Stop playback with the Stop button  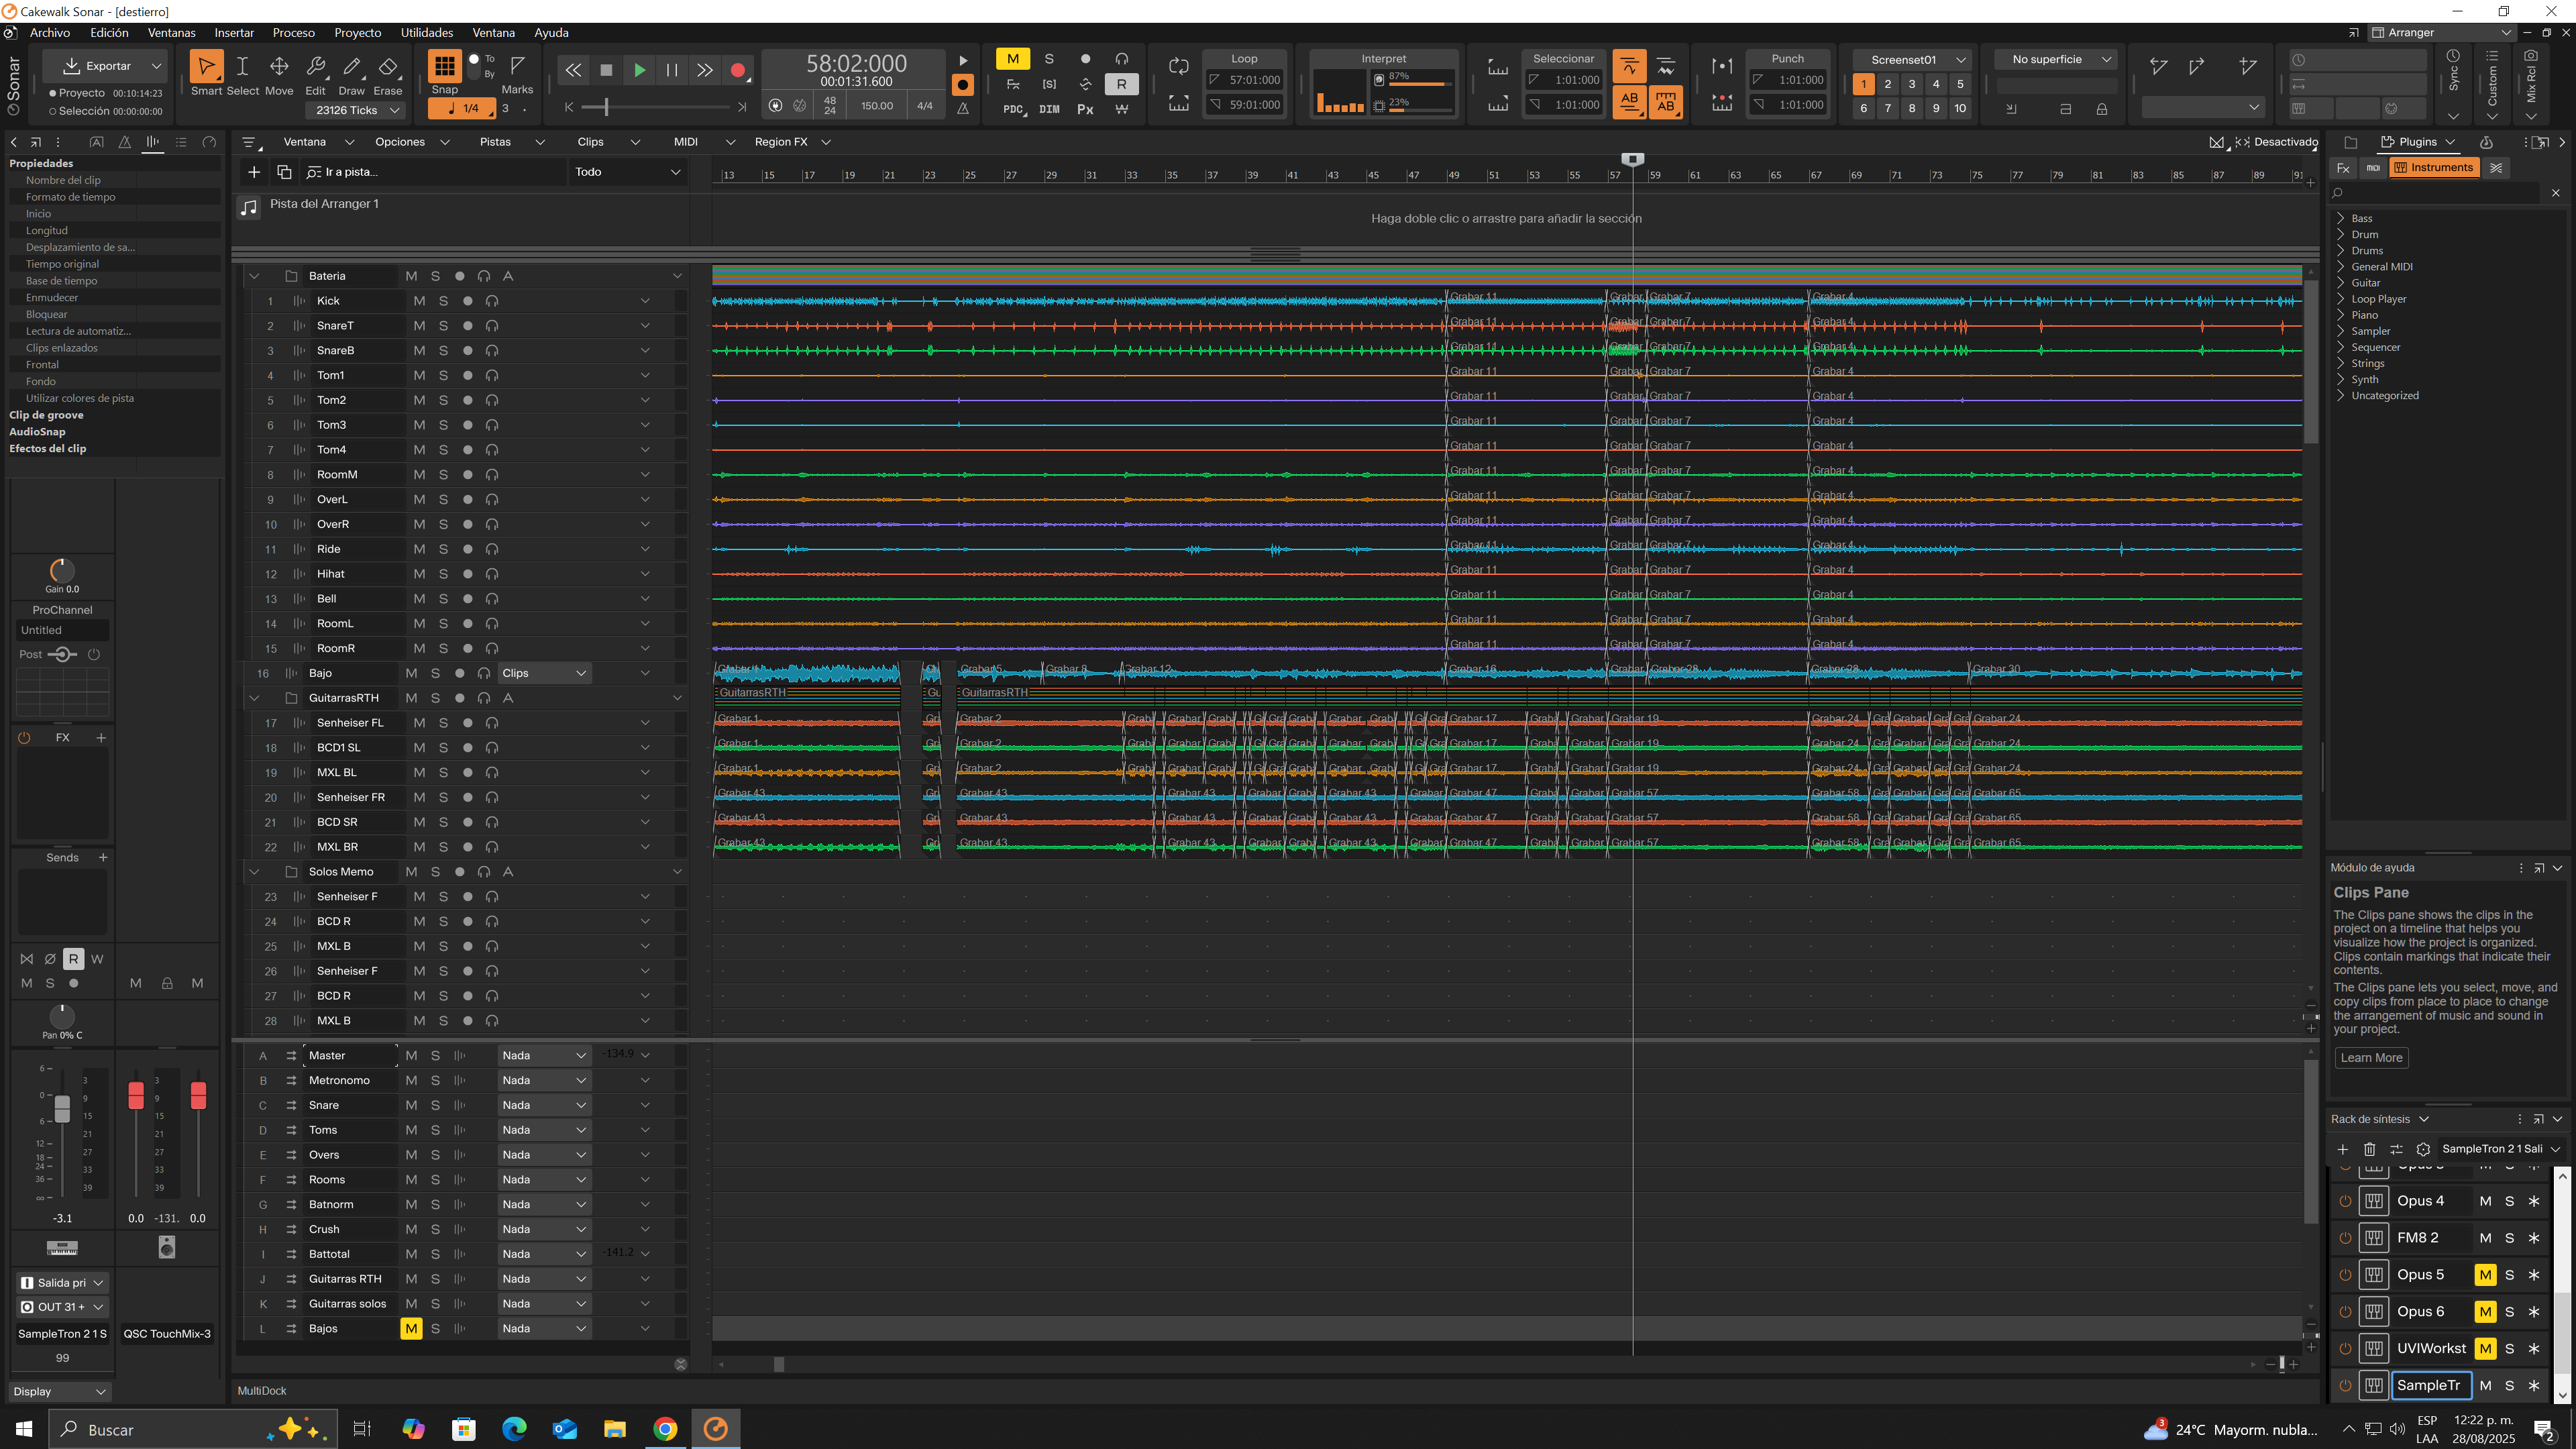click(x=606, y=70)
